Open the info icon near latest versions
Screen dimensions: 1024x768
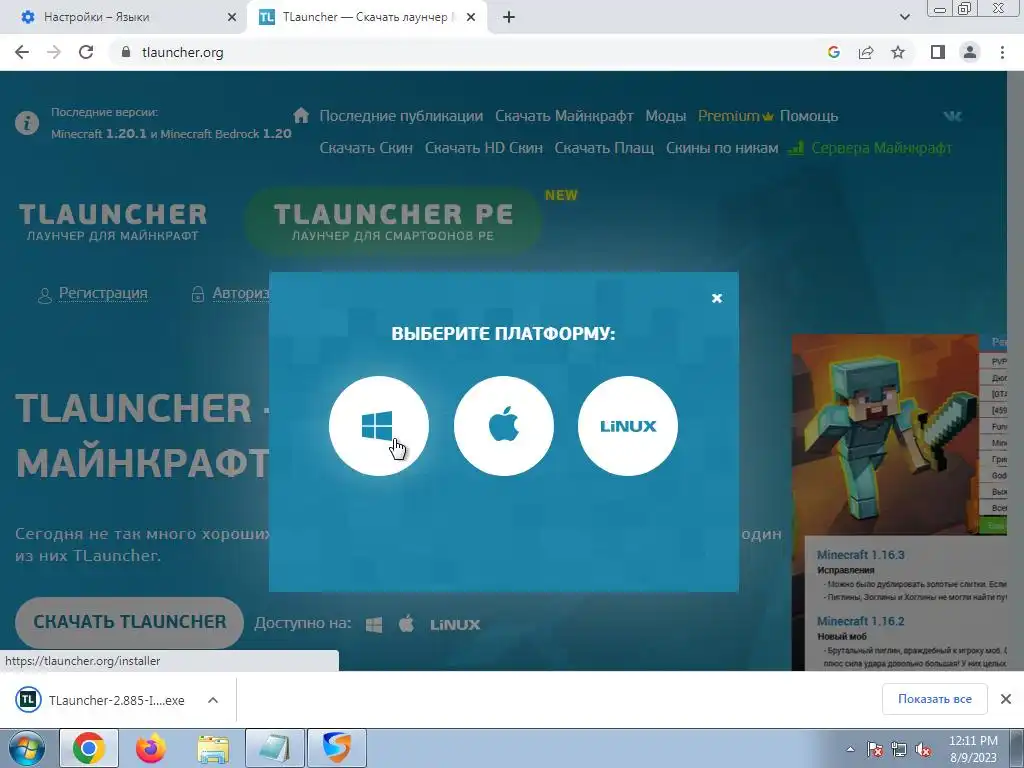tap(27, 123)
